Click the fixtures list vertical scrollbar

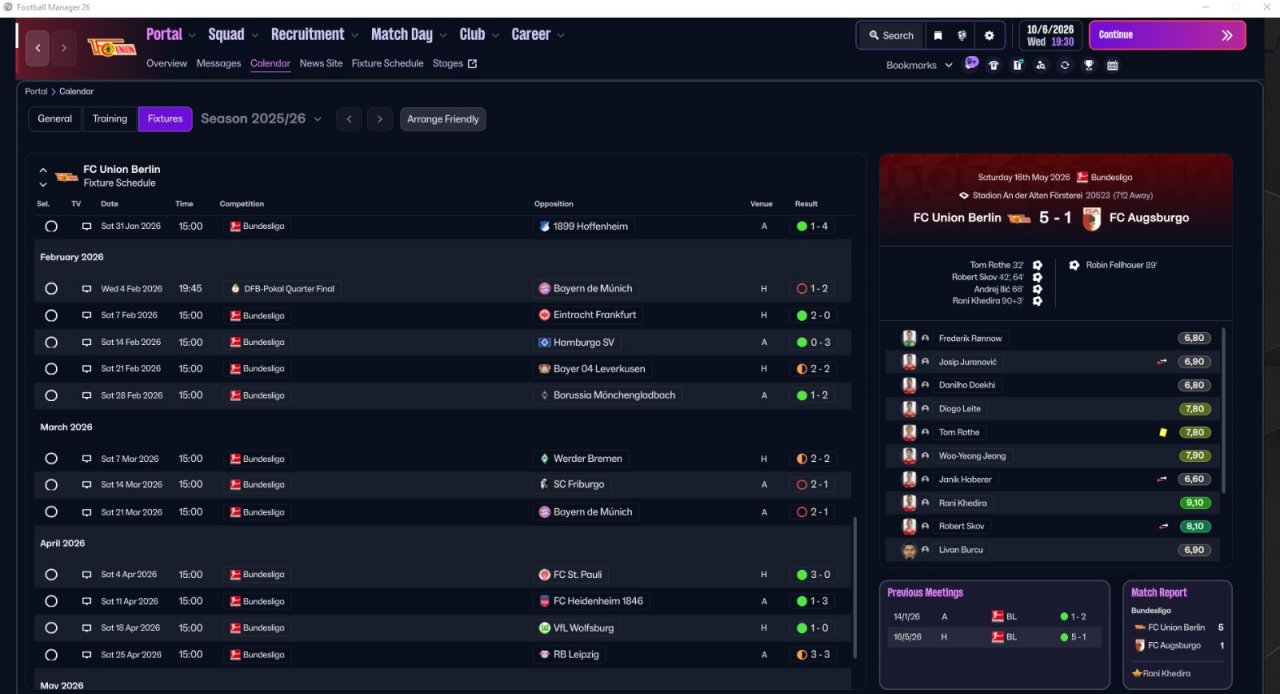855,587
